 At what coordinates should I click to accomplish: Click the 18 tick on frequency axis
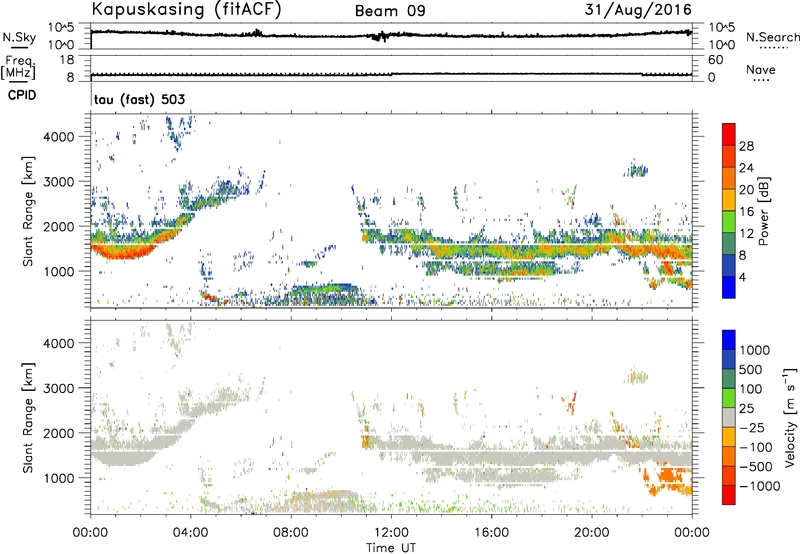coord(67,60)
